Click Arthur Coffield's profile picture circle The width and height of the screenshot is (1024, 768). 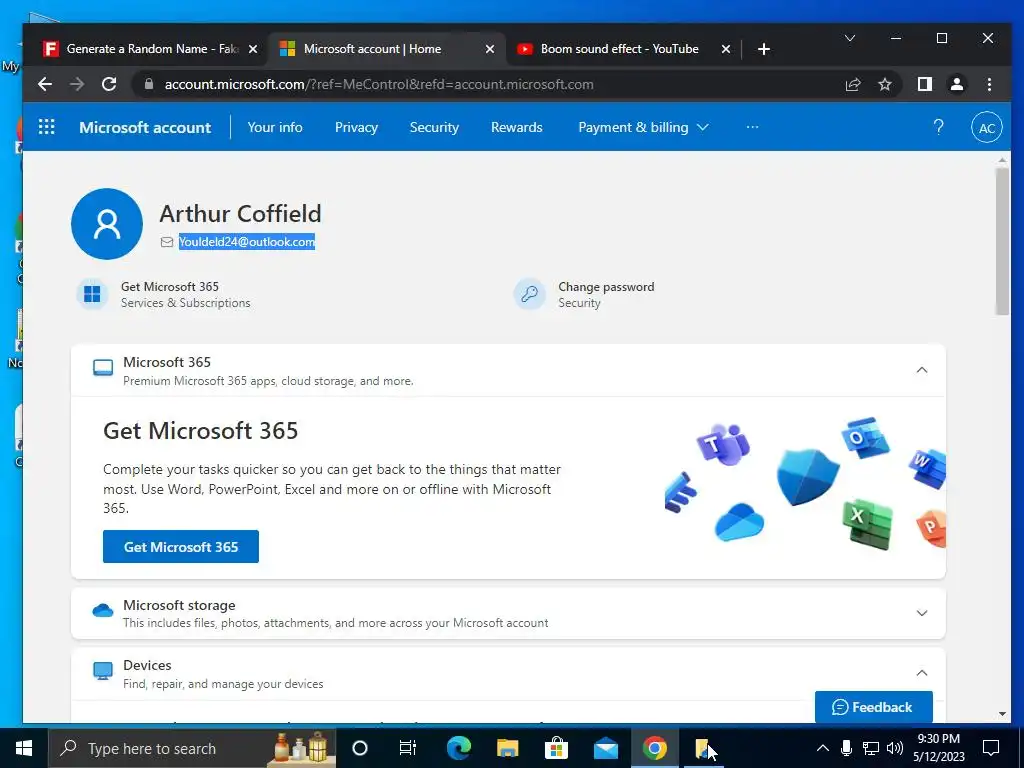point(107,224)
